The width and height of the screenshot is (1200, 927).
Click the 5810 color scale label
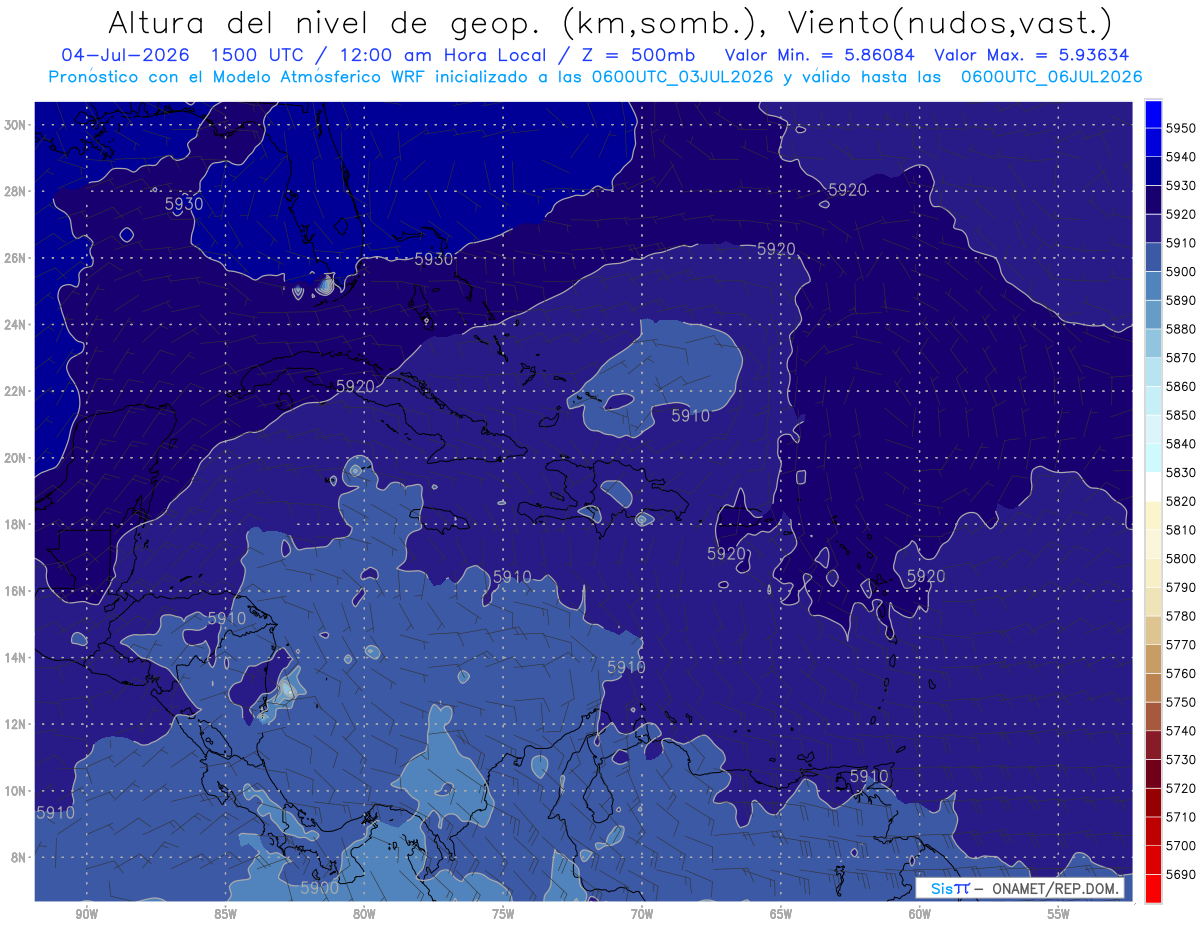1181,529
